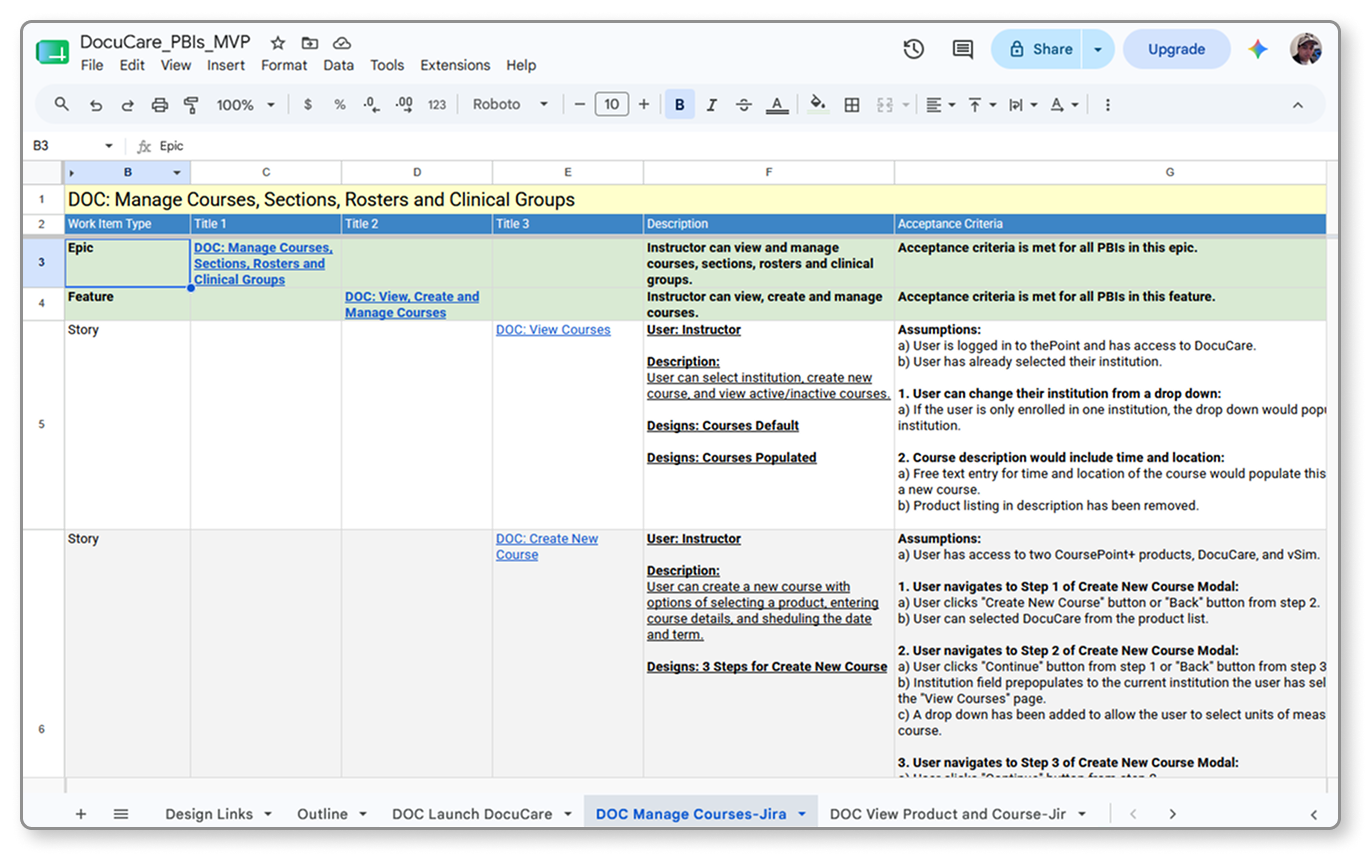Format as percent

point(340,105)
